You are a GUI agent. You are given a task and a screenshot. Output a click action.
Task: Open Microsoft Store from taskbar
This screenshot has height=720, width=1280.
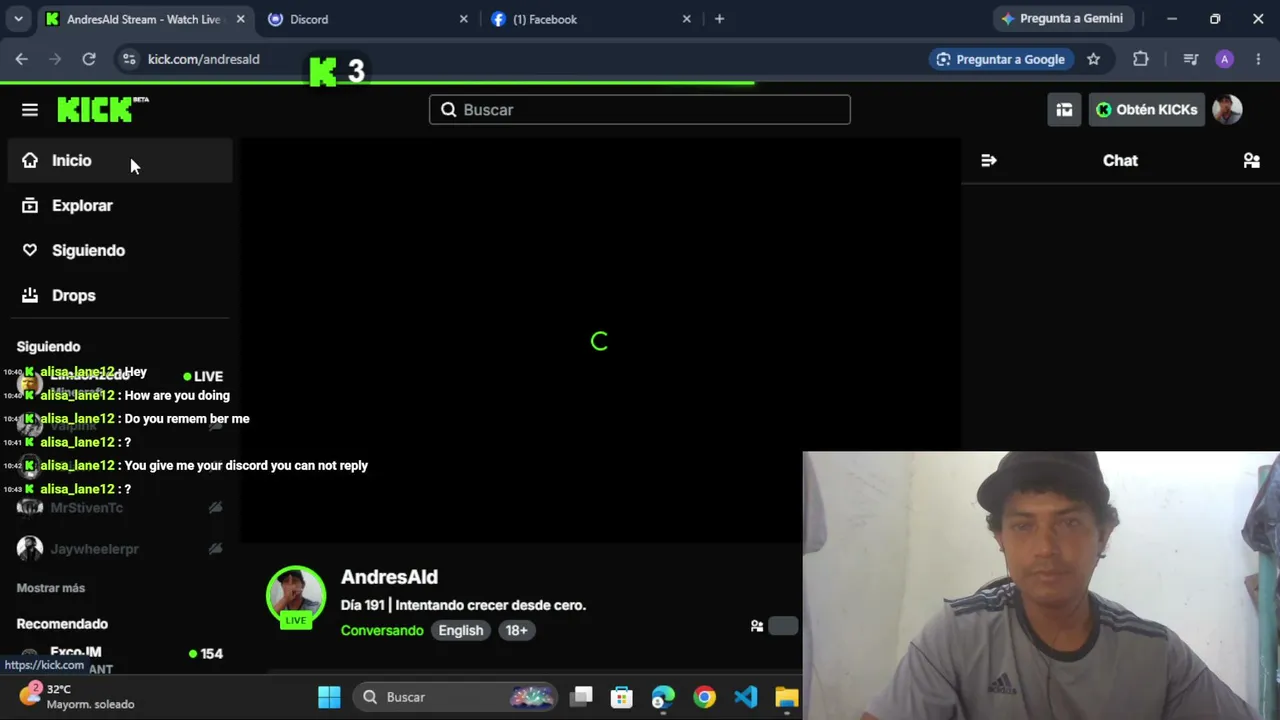pyautogui.click(x=622, y=697)
